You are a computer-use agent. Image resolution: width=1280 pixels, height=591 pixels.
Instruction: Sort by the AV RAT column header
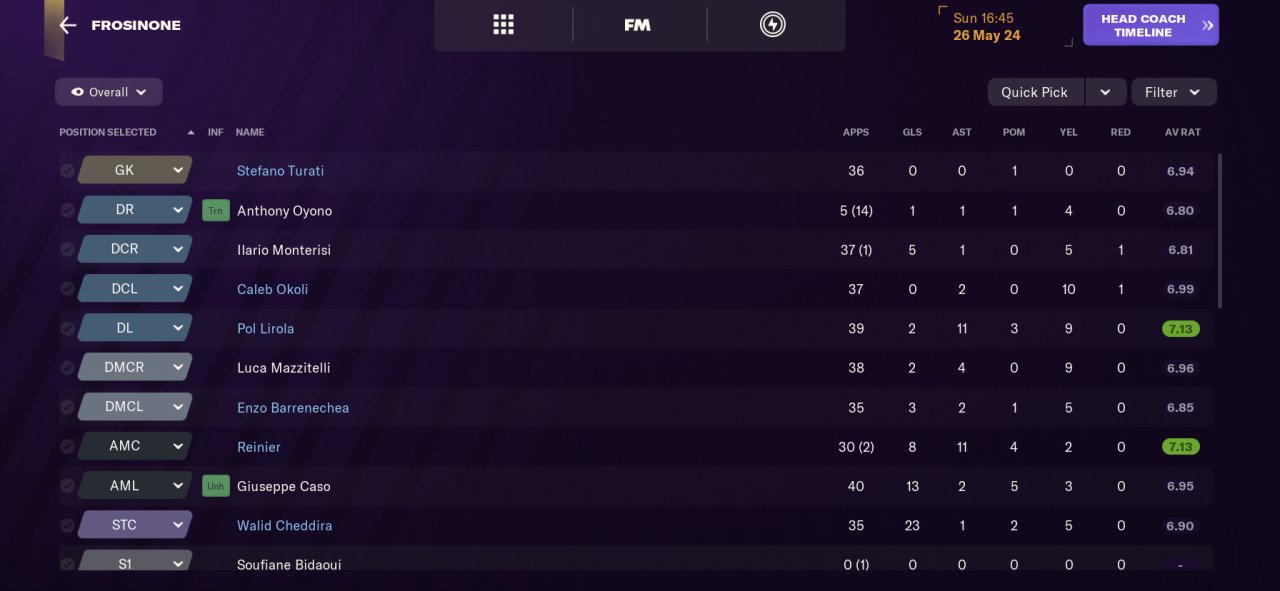1182,132
